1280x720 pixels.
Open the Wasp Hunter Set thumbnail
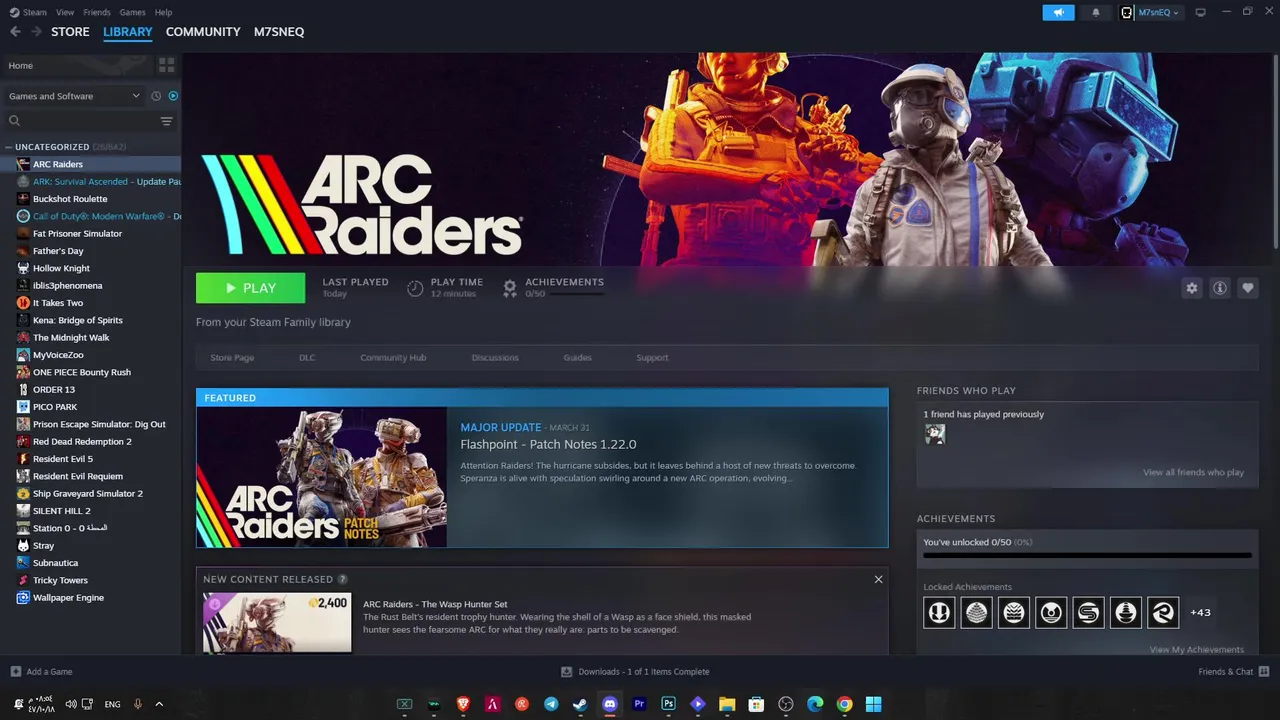pos(277,622)
